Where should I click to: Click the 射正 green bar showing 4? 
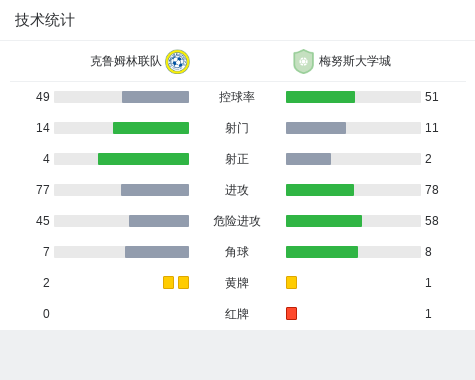coord(143,159)
